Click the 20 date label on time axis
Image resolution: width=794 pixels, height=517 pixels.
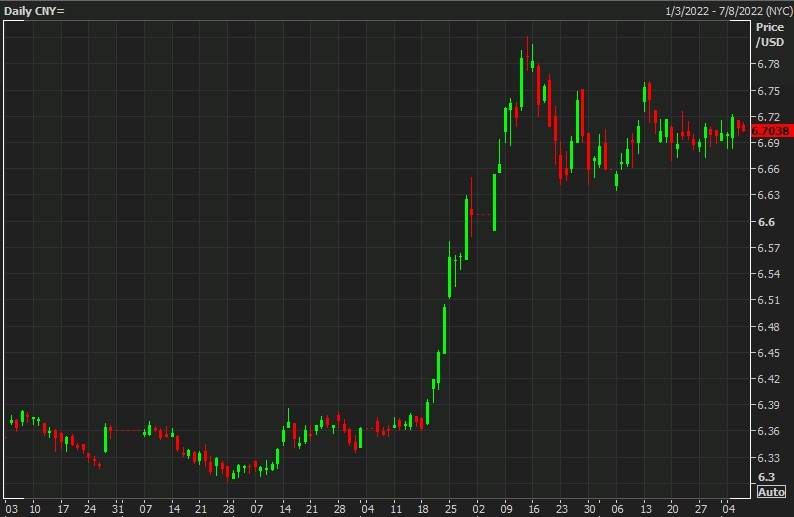672,509
